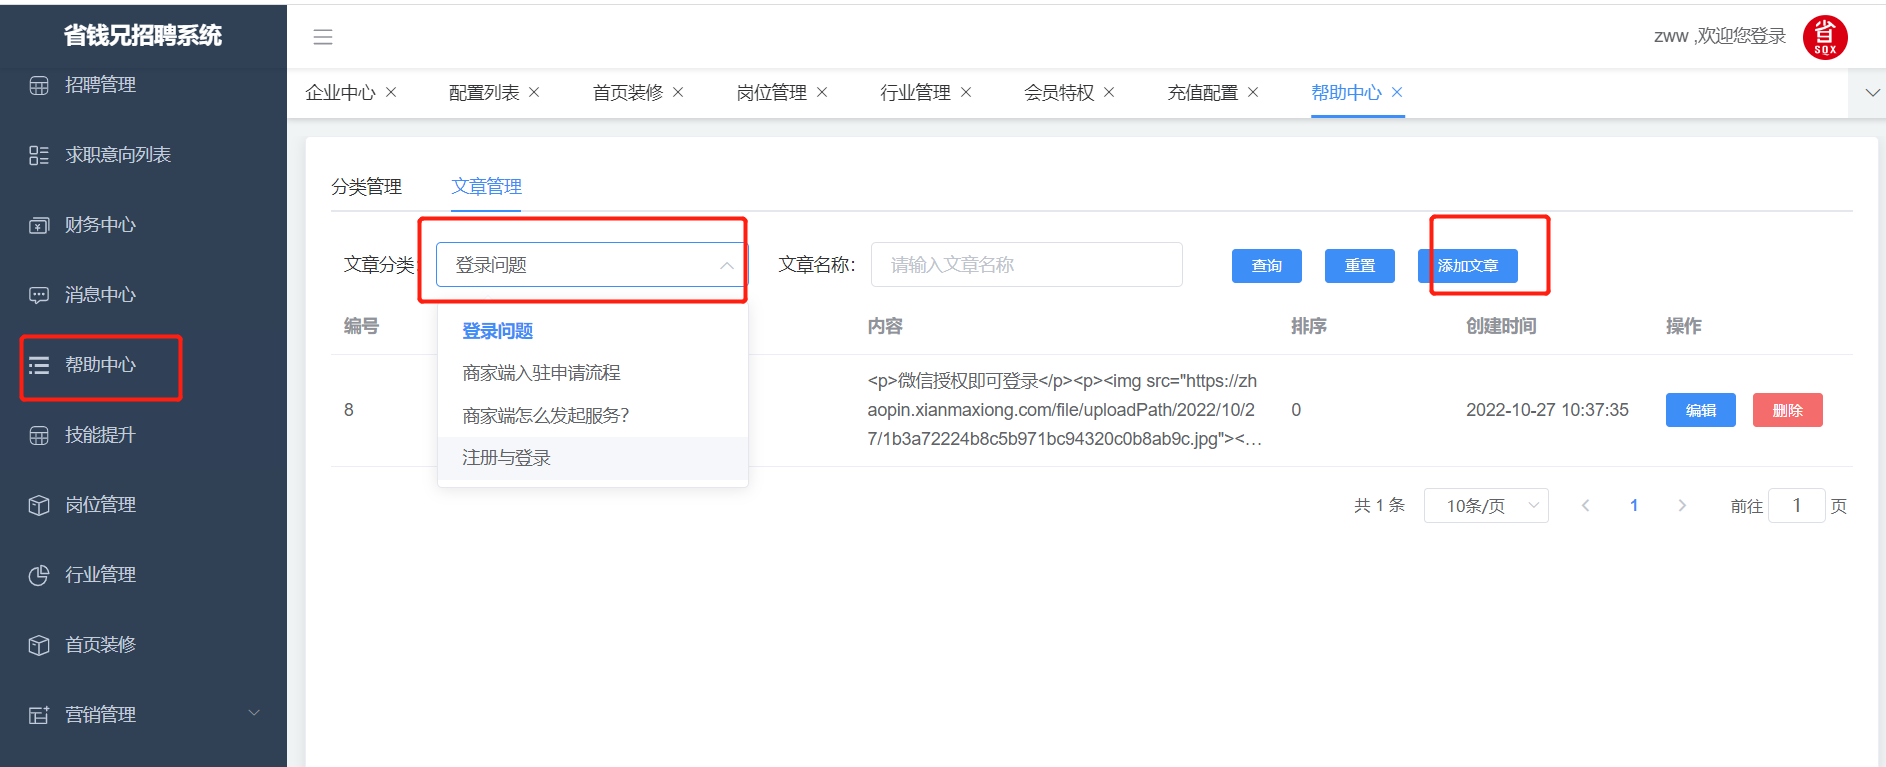The image size is (1886, 767).
Task: Click the 行业管理 pie chart icon
Action: [x=39, y=575]
